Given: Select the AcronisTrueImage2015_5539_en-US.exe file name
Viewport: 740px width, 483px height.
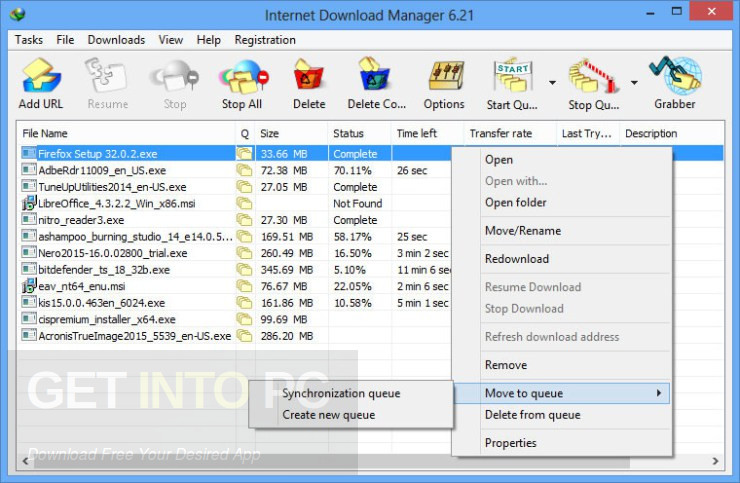Looking at the screenshot, I should (135, 336).
